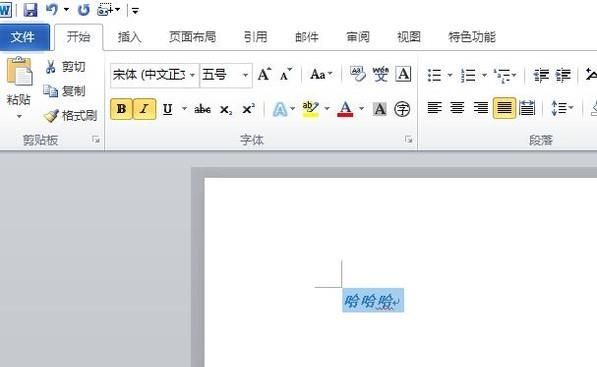This screenshot has width=597, height=367.
Task: Apply yellow text highlight color
Action: (x=310, y=109)
